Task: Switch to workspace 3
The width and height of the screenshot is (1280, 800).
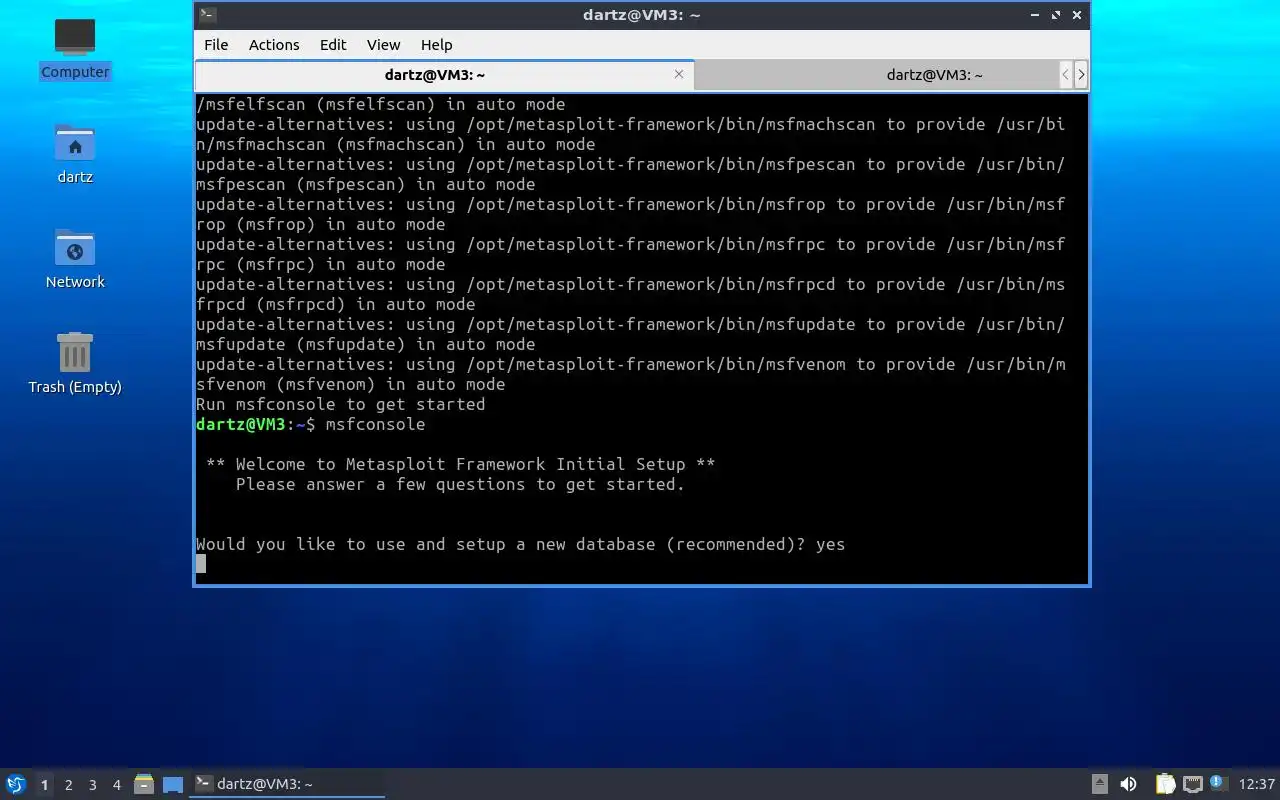Action: tap(92, 785)
